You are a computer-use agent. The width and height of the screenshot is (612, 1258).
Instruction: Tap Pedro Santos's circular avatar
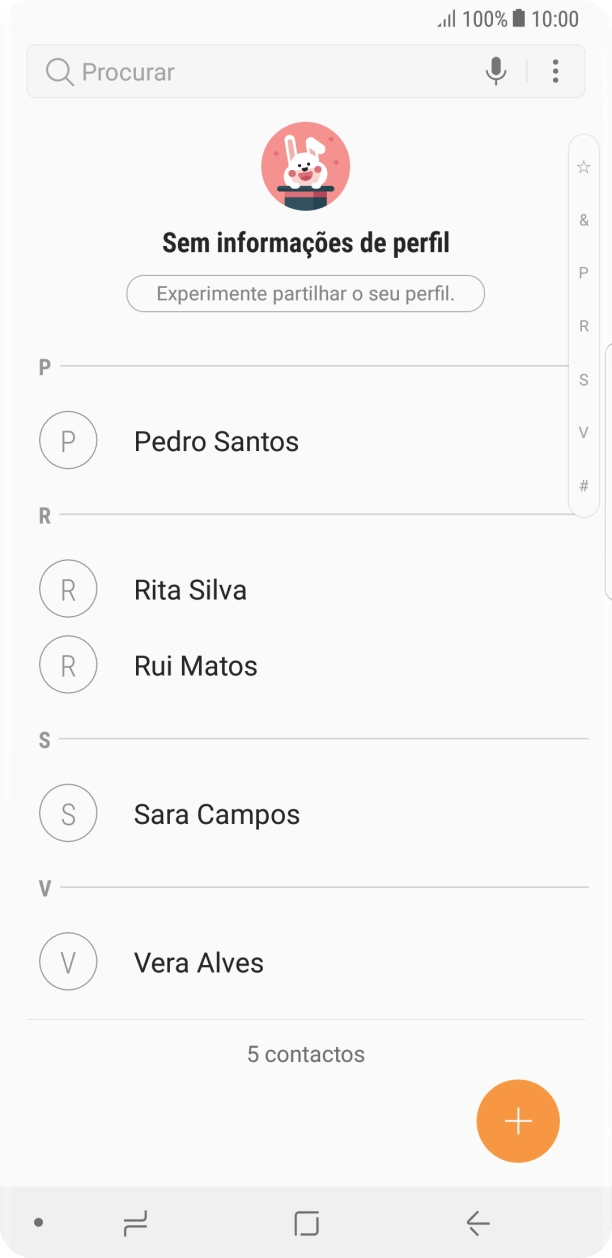pyautogui.click(x=68, y=440)
